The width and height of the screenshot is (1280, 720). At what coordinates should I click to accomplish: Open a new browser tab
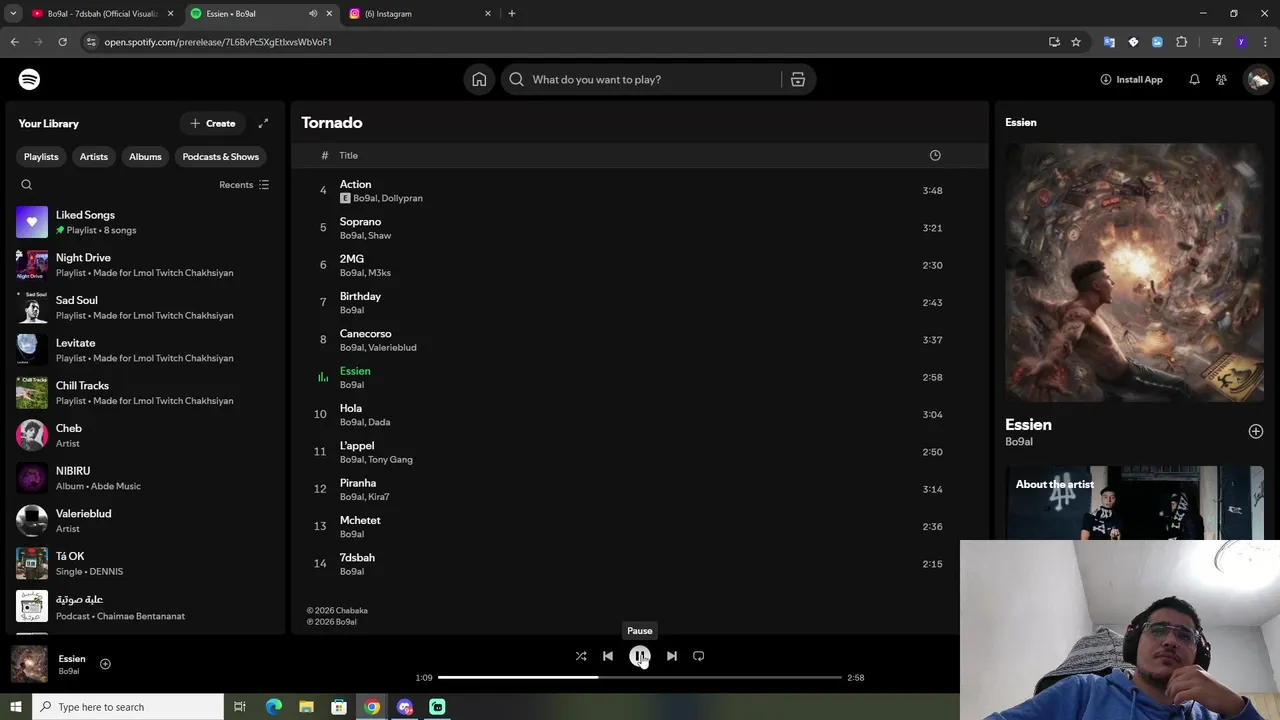(x=512, y=14)
